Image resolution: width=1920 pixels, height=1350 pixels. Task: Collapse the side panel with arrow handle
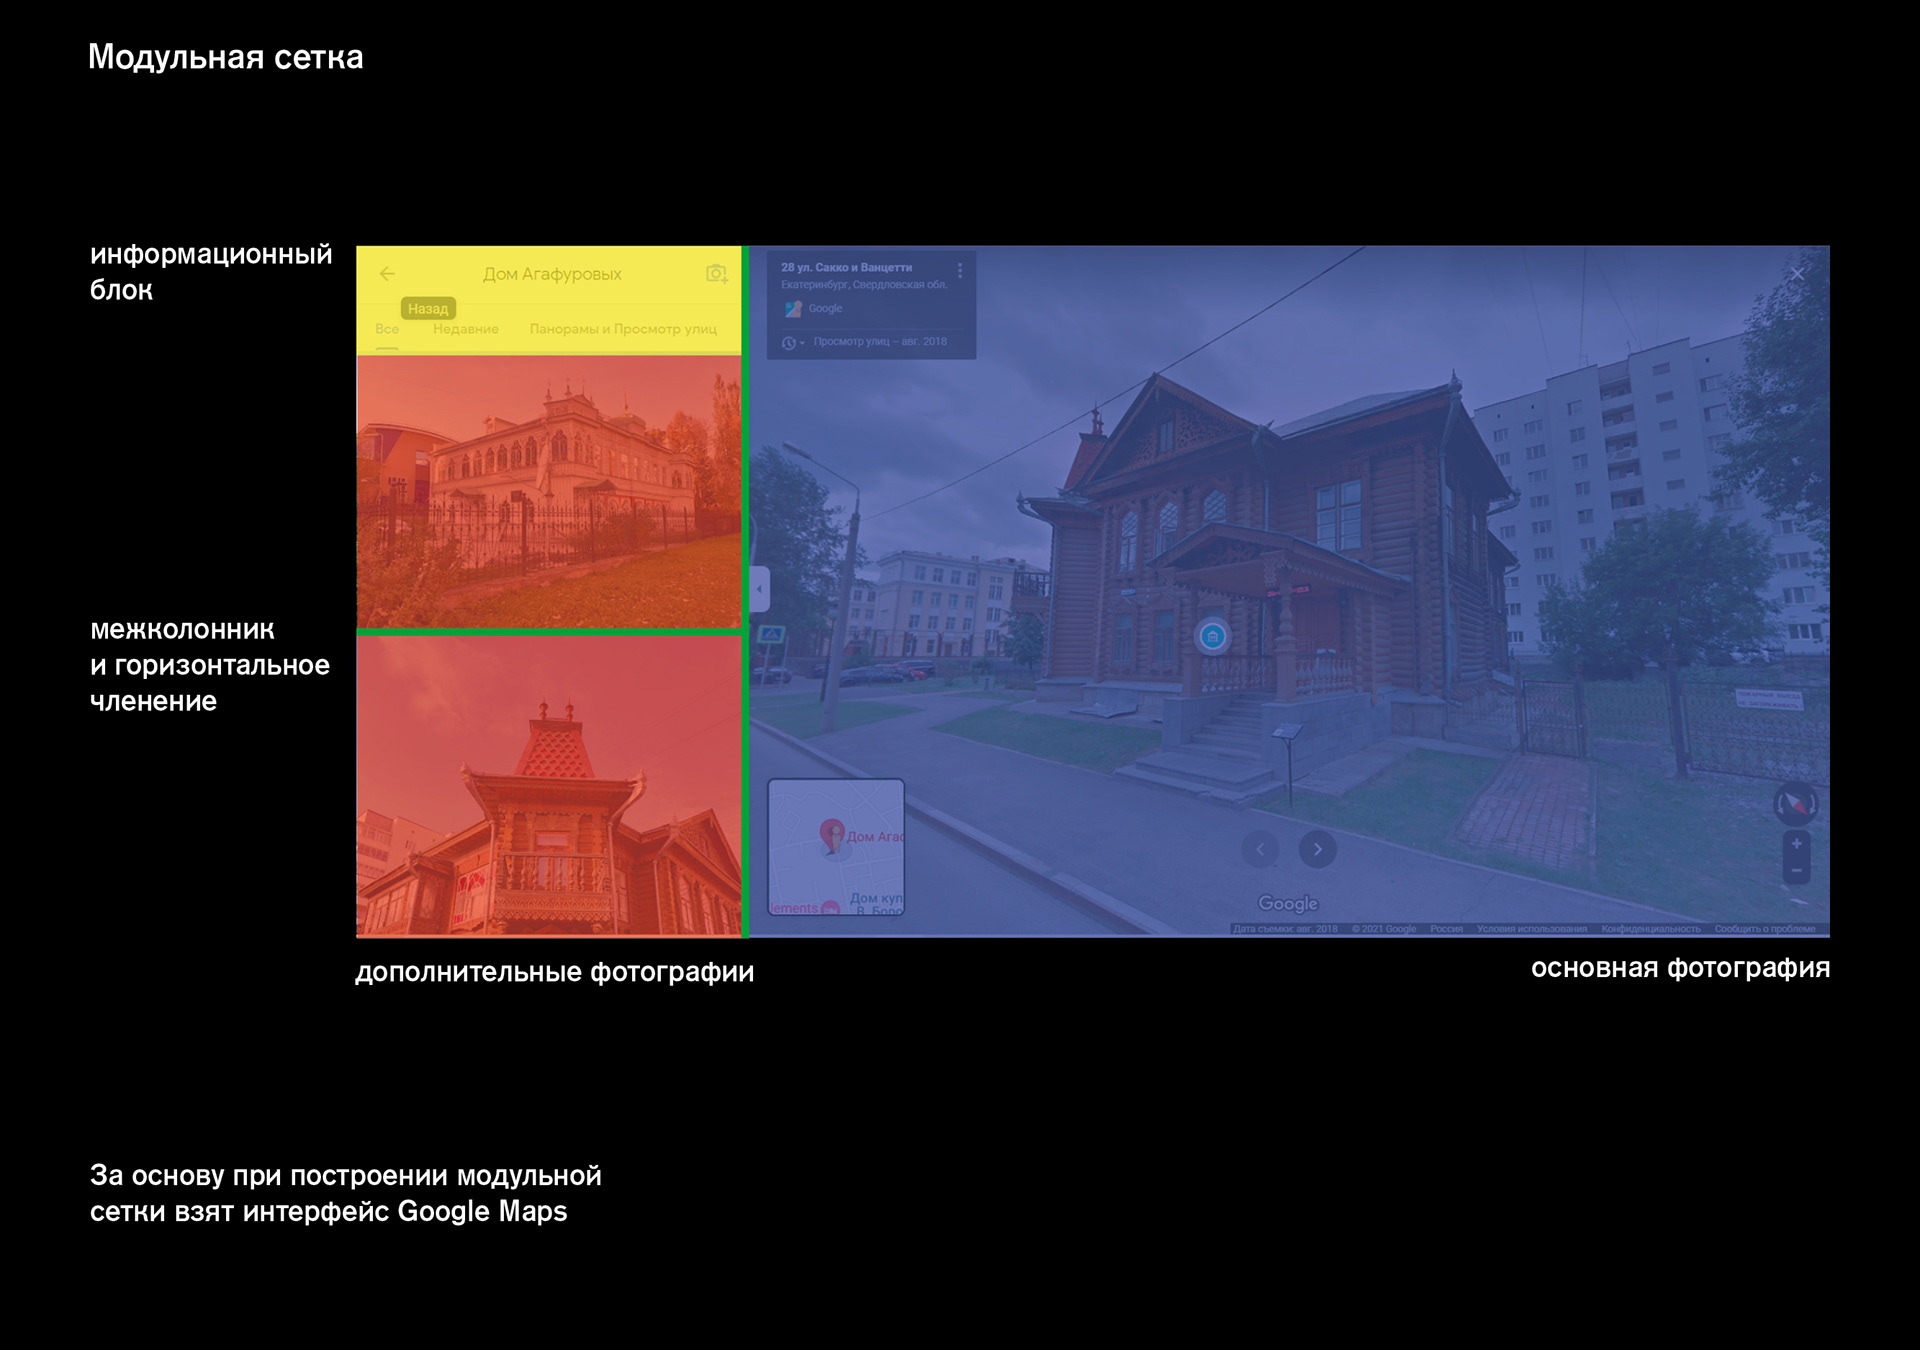[759, 589]
